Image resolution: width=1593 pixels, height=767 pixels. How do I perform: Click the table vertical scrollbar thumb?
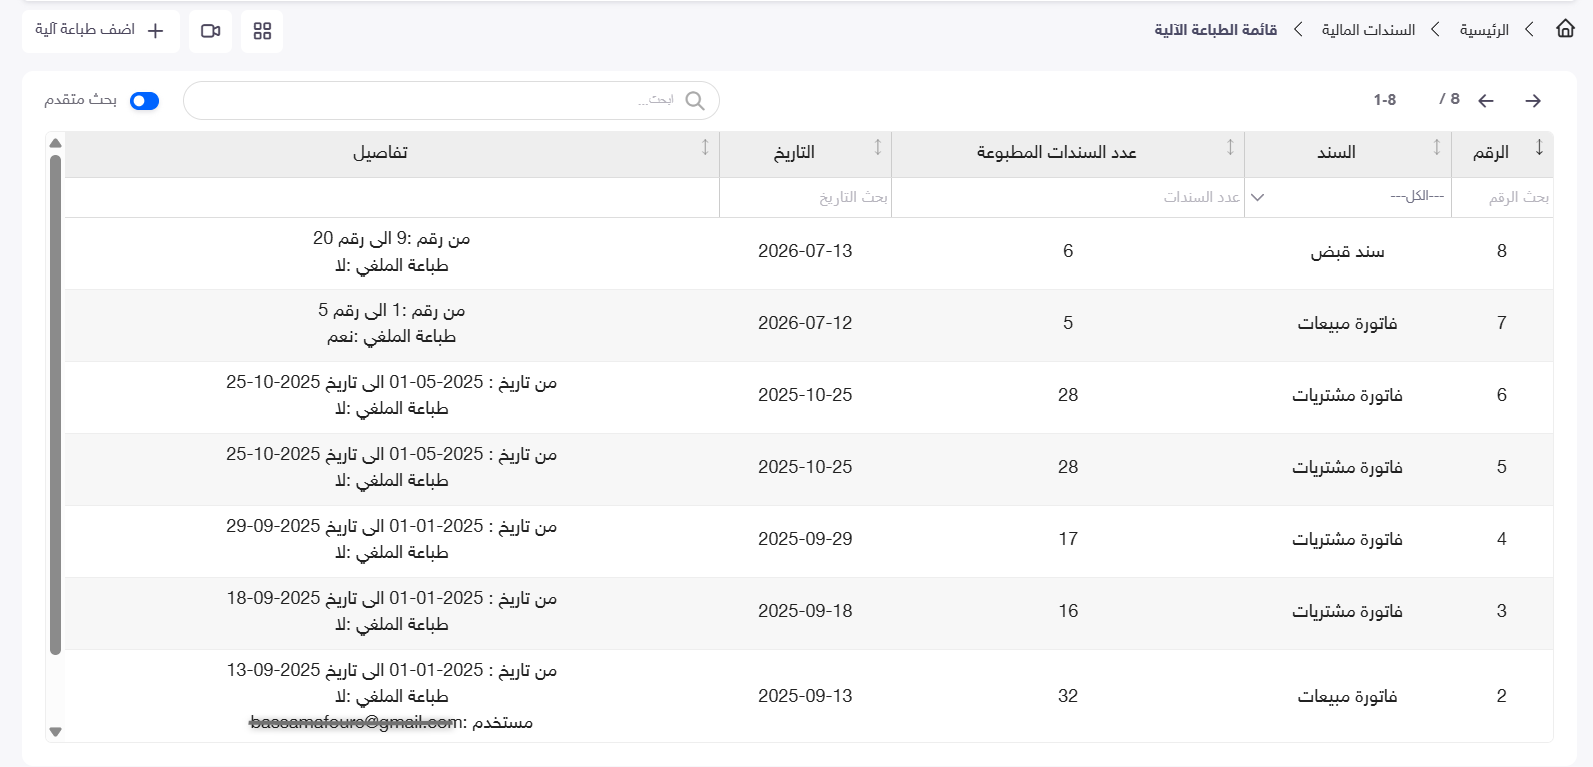(56, 405)
